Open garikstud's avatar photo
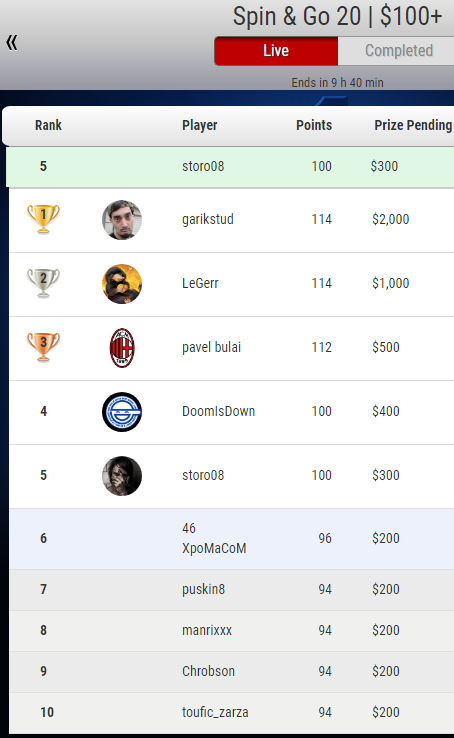The height and width of the screenshot is (738, 454). (x=122, y=220)
